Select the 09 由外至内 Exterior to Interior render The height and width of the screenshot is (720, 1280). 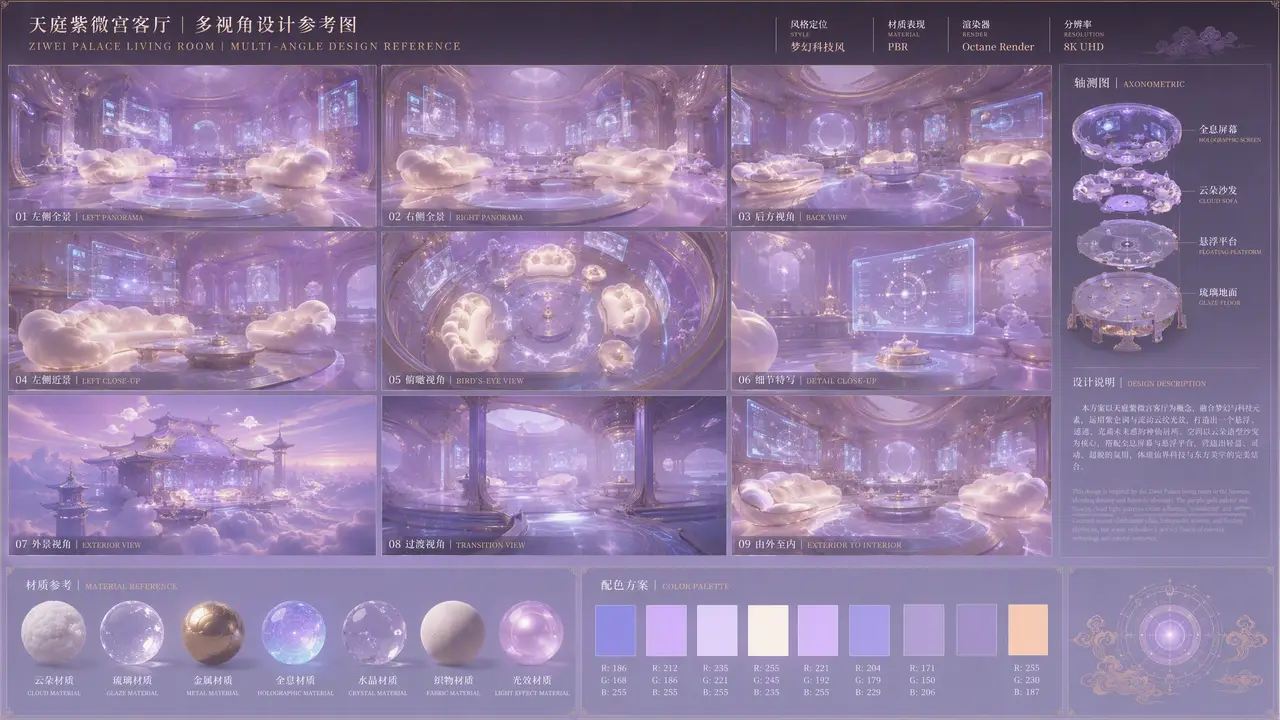point(892,475)
